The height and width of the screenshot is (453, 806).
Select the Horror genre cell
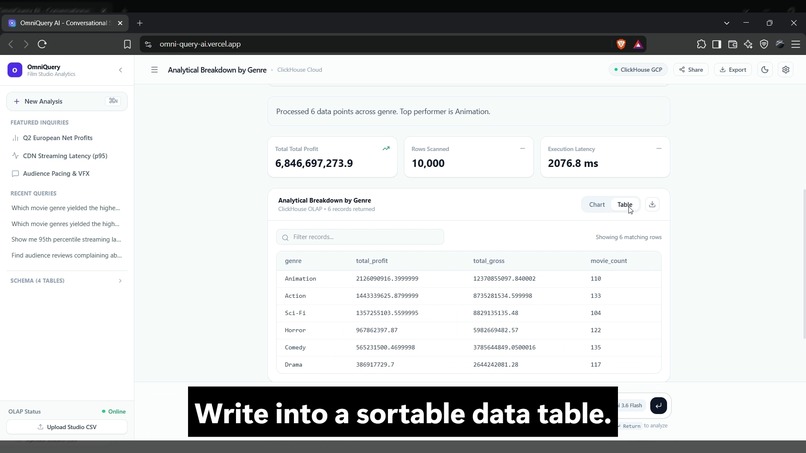click(295, 331)
